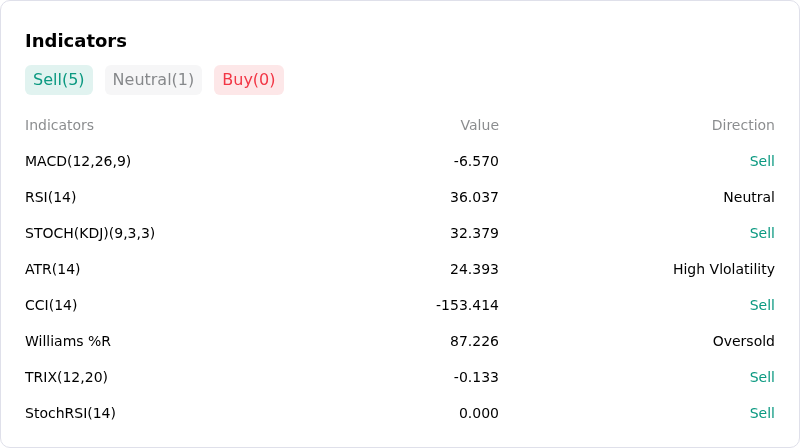The width and height of the screenshot is (800, 448).
Task: Click the CCI(14) indicator name
Action: click(51, 305)
